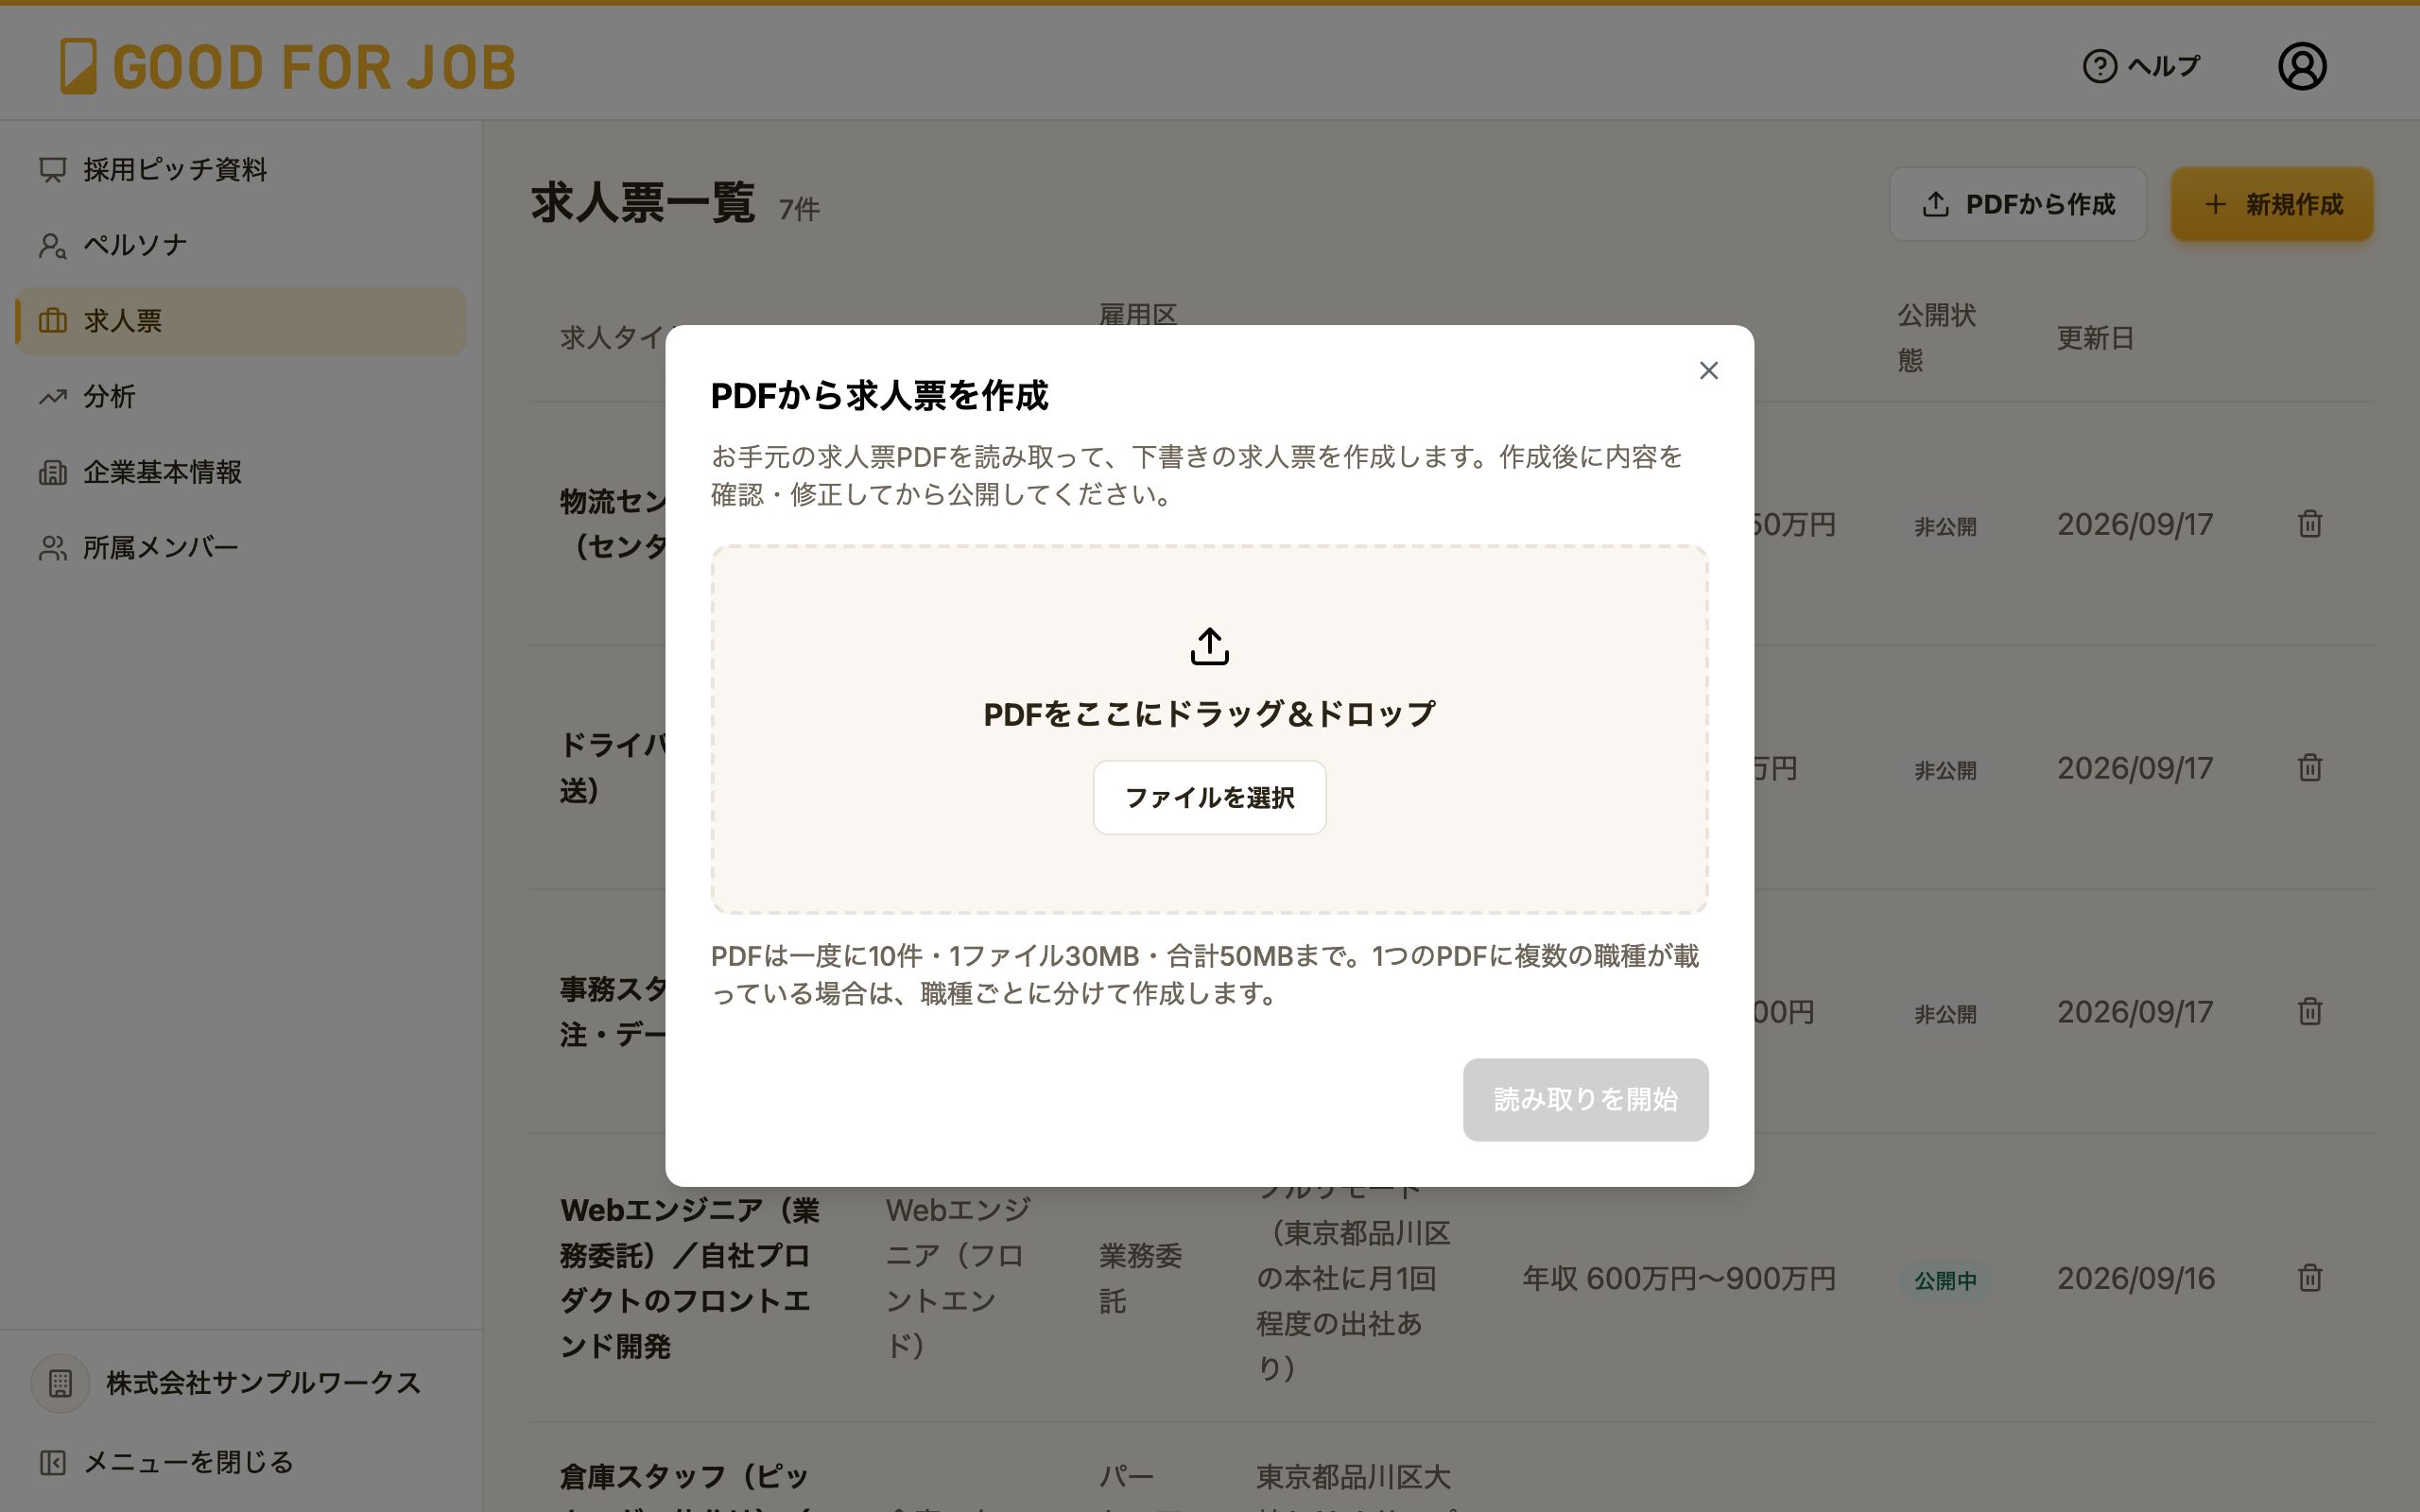This screenshot has height=1512, width=2420.
Task: Click 非公開 badge on the 物流センター row
Action: (1945, 526)
